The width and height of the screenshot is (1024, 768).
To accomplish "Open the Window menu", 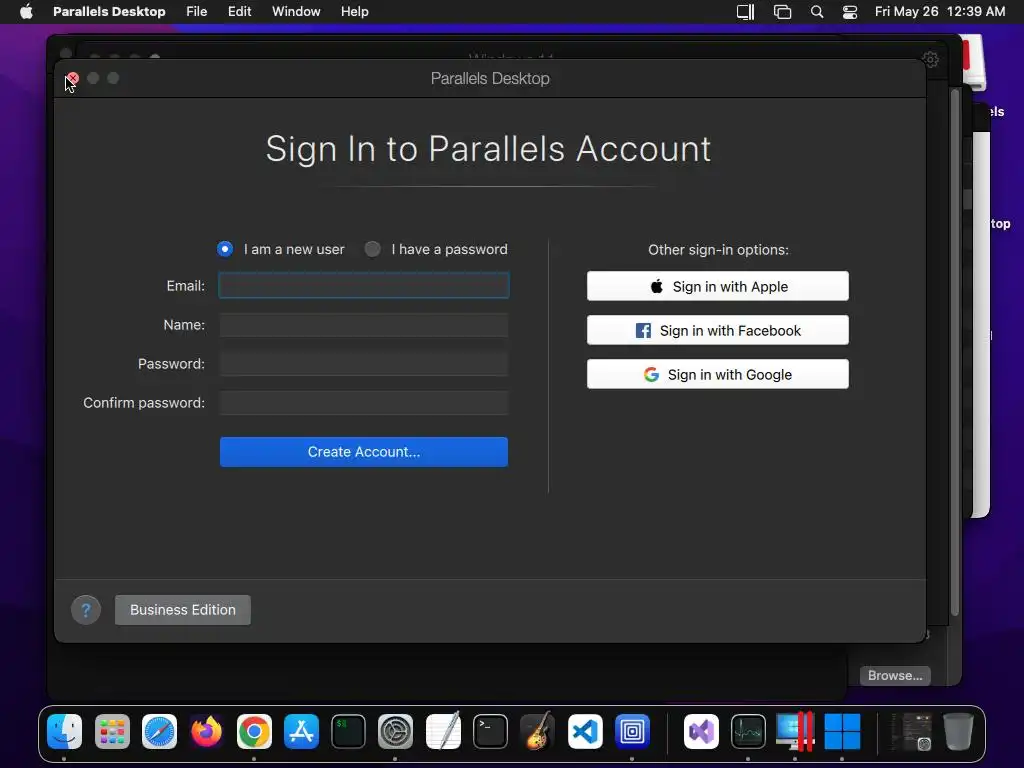I will click(296, 12).
